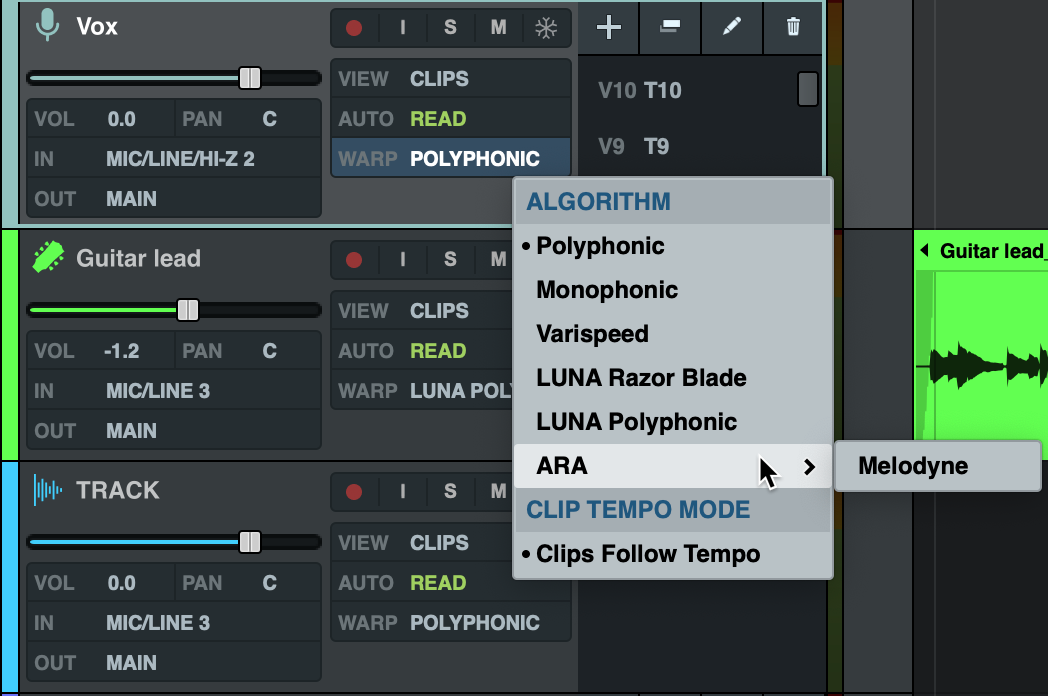The height and width of the screenshot is (696, 1048).
Task: Freeze the Vox track with the snowflake icon
Action: (547, 28)
